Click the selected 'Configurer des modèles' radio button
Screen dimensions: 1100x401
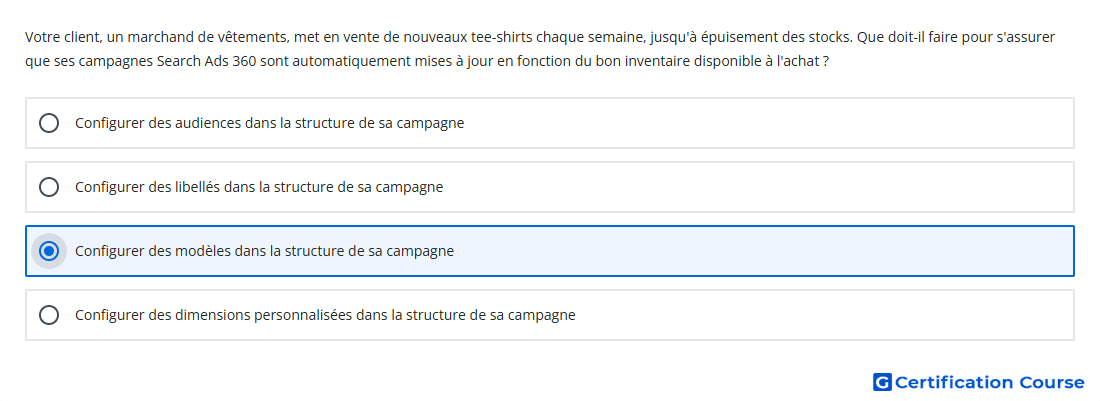point(48,251)
